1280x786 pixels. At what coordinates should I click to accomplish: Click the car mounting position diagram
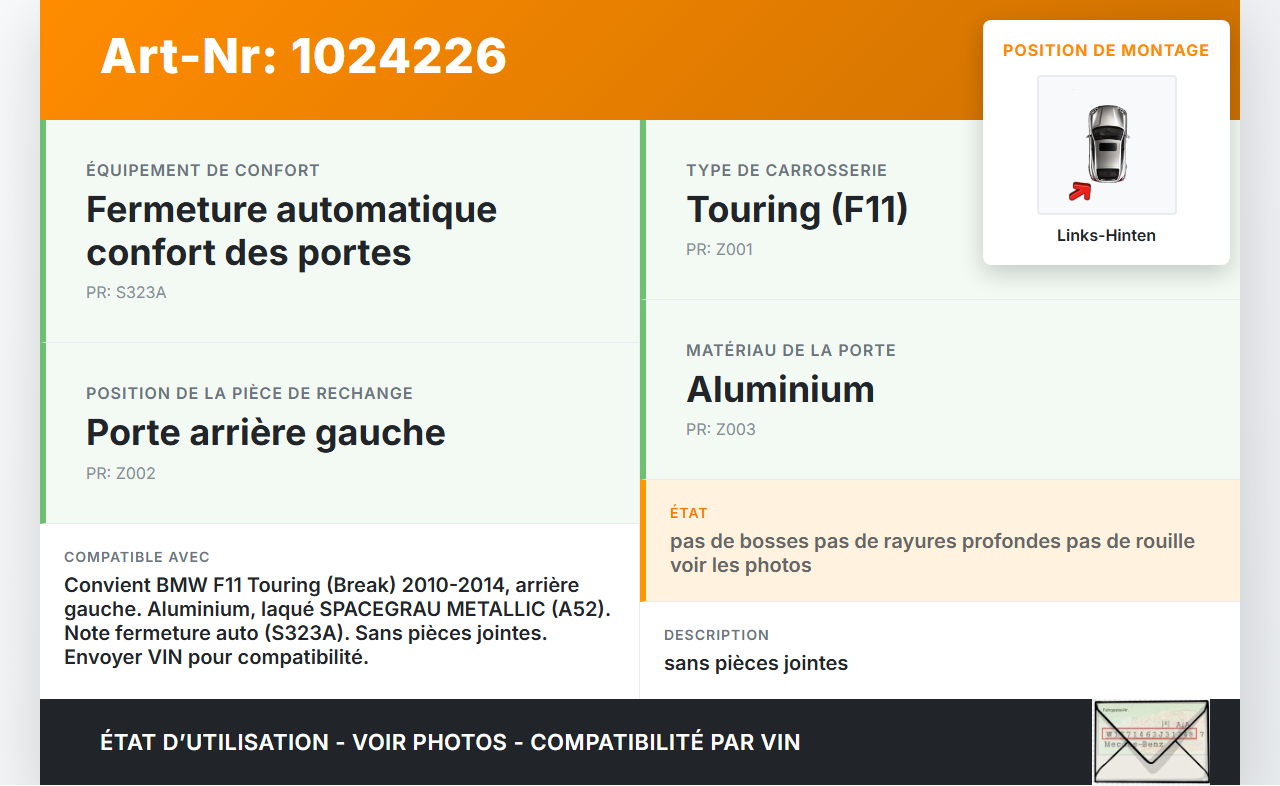(1106, 145)
